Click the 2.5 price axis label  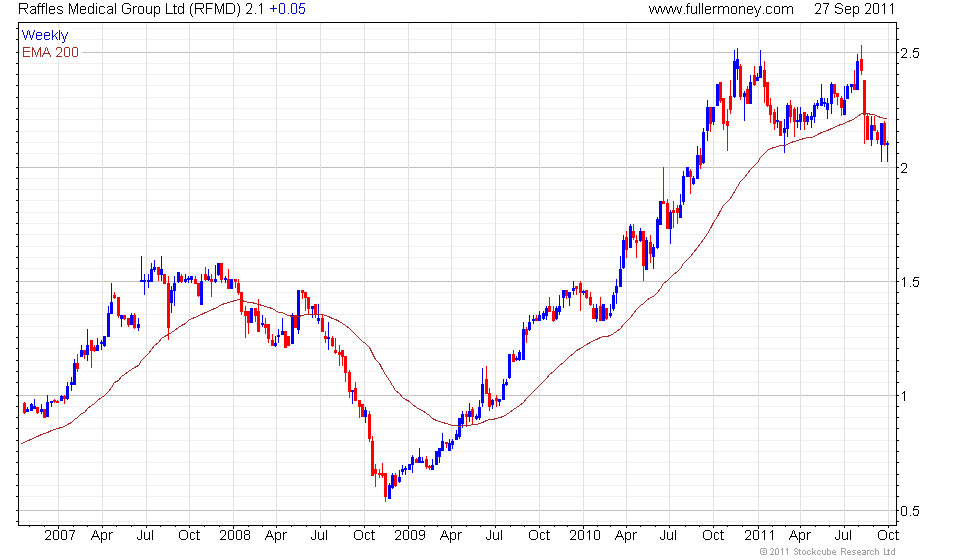(x=910, y=53)
